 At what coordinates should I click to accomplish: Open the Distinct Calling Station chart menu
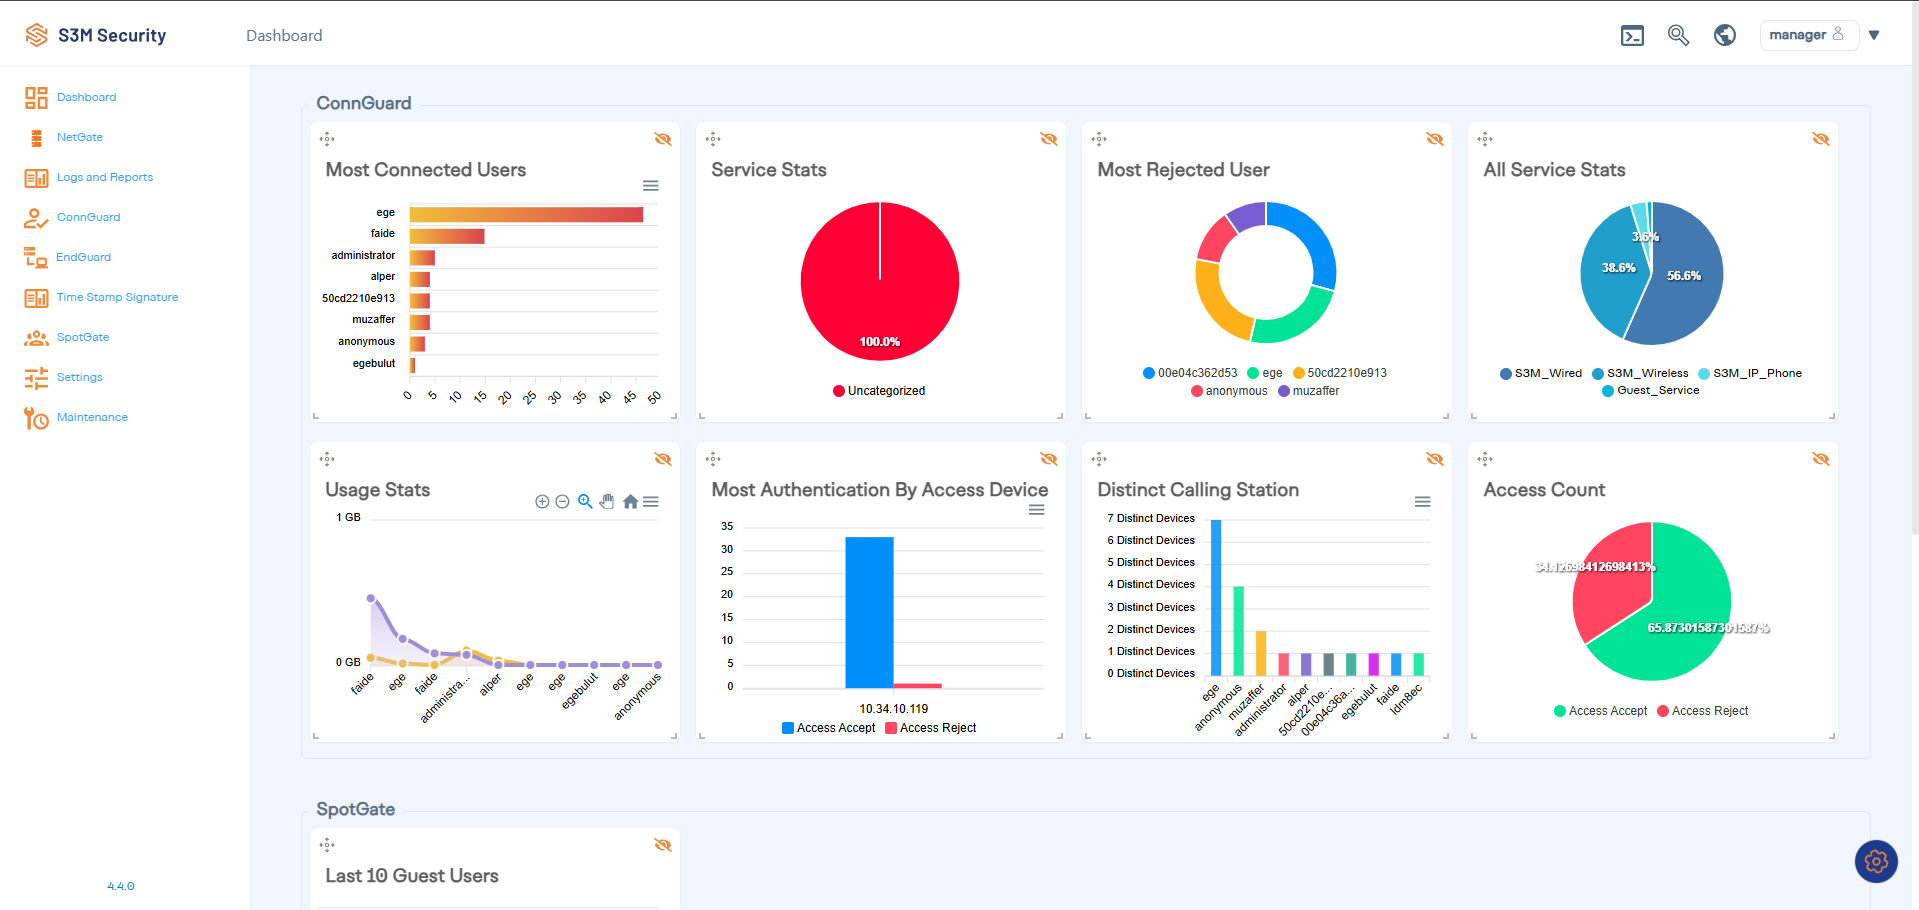tap(1422, 502)
